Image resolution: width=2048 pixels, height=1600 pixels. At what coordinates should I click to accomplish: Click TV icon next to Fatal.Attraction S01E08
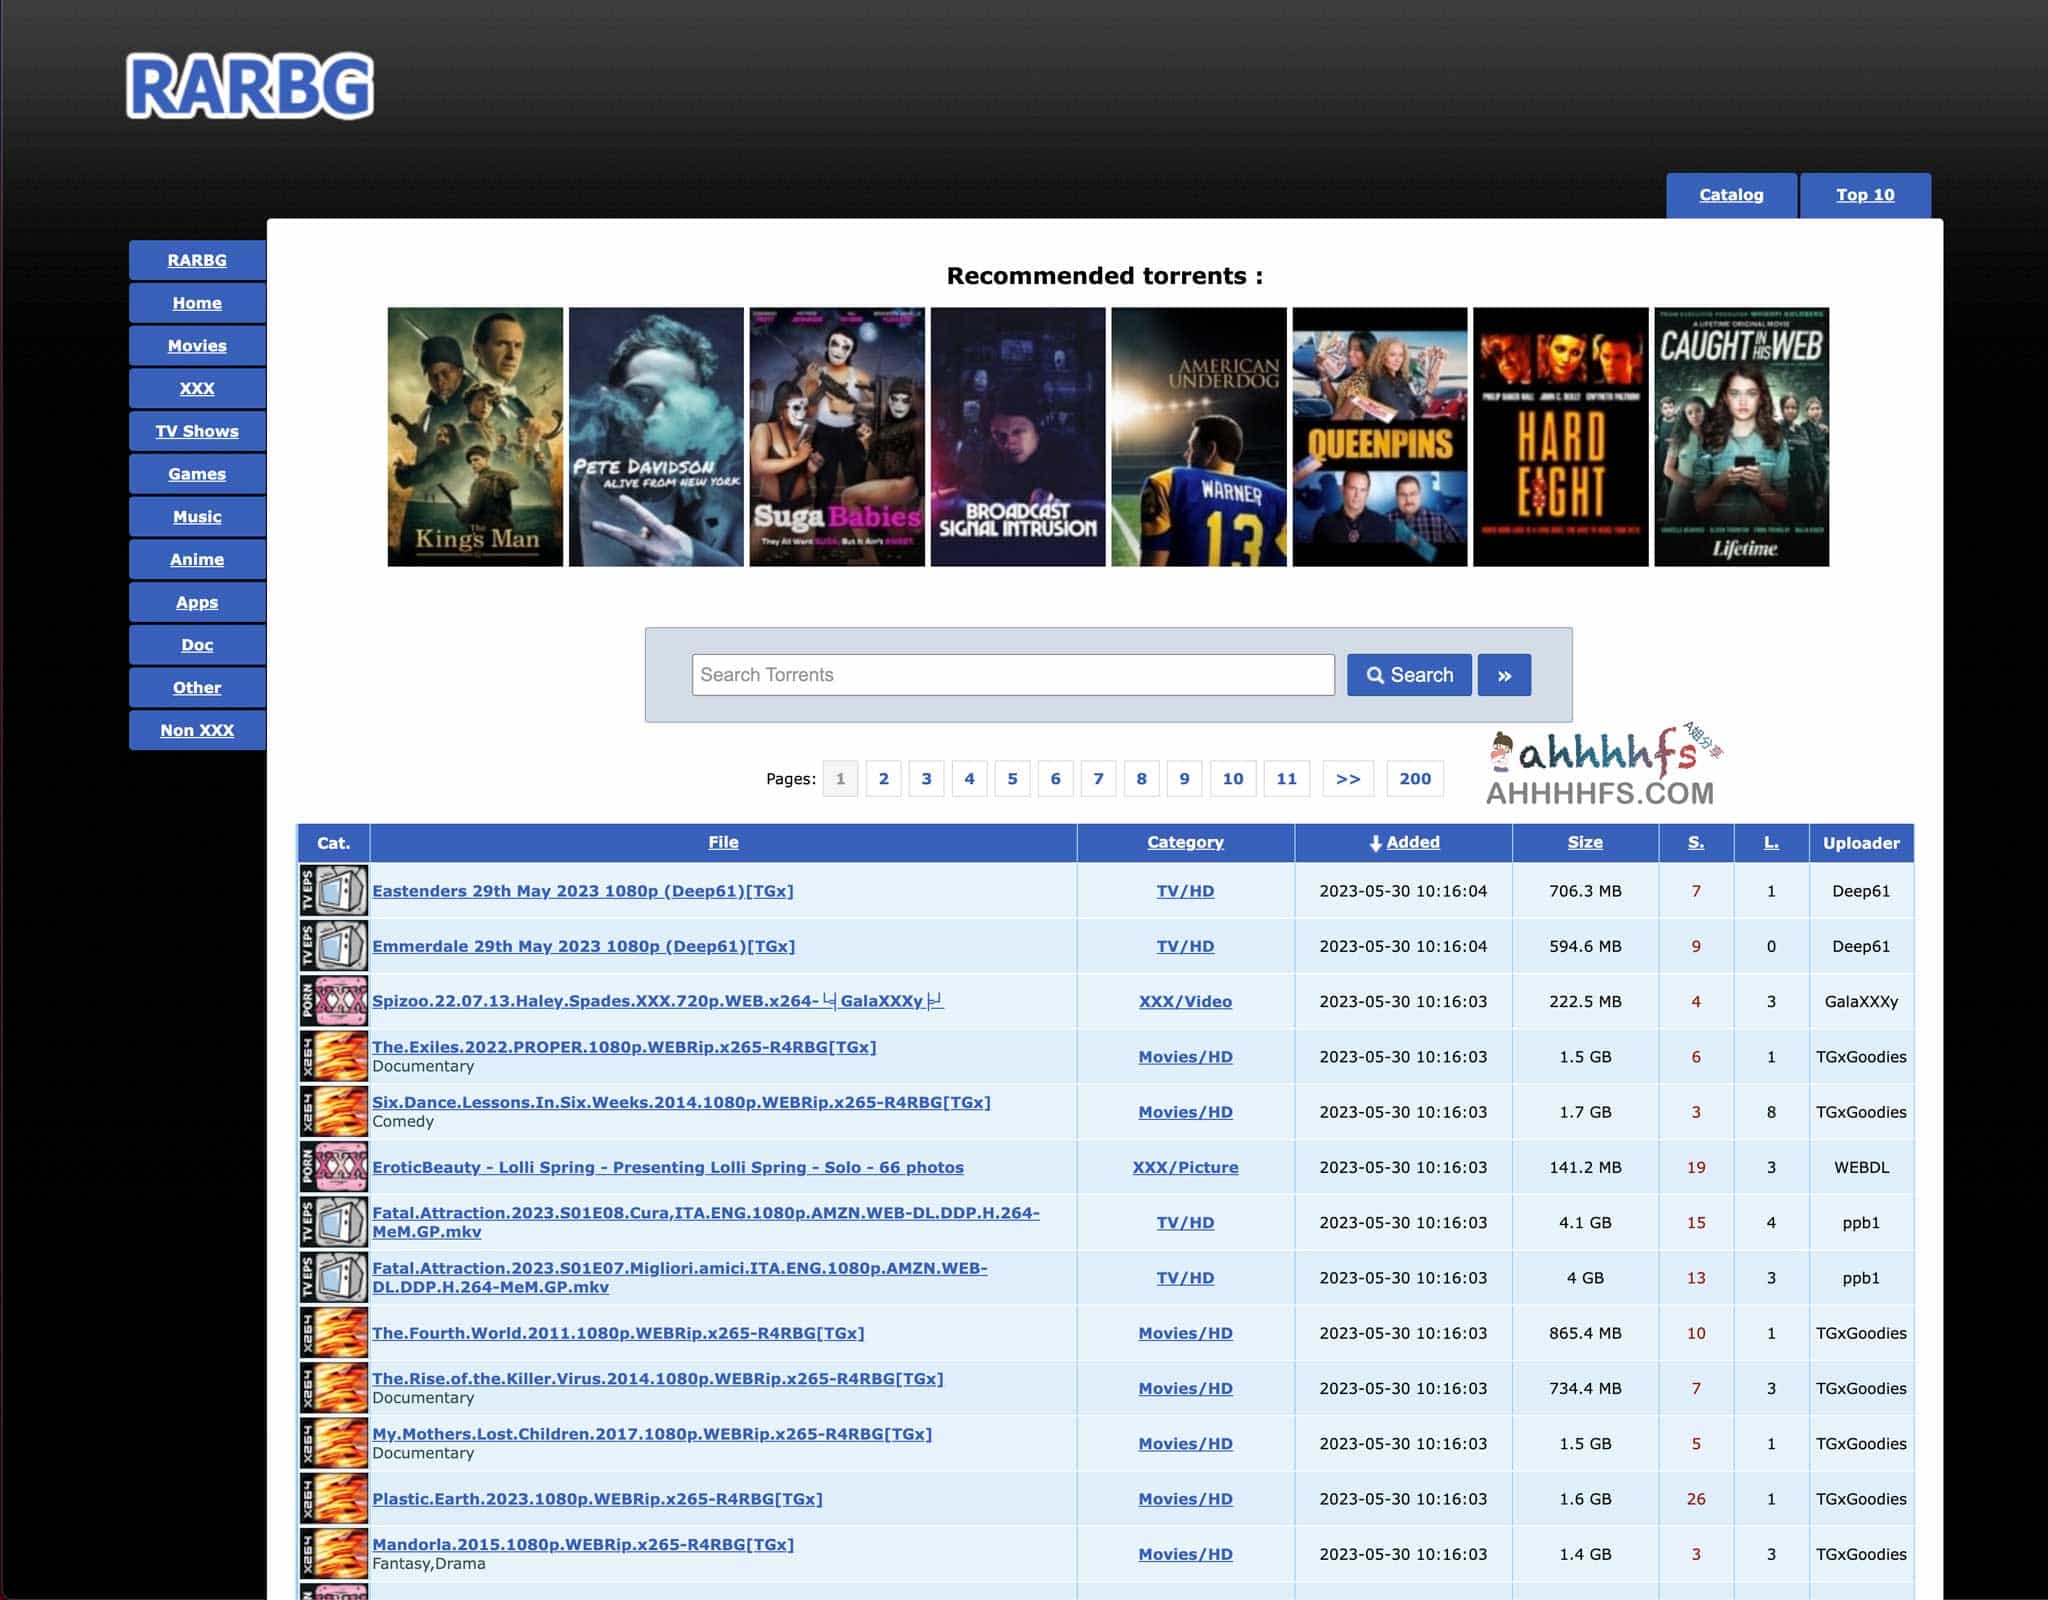(x=334, y=1222)
